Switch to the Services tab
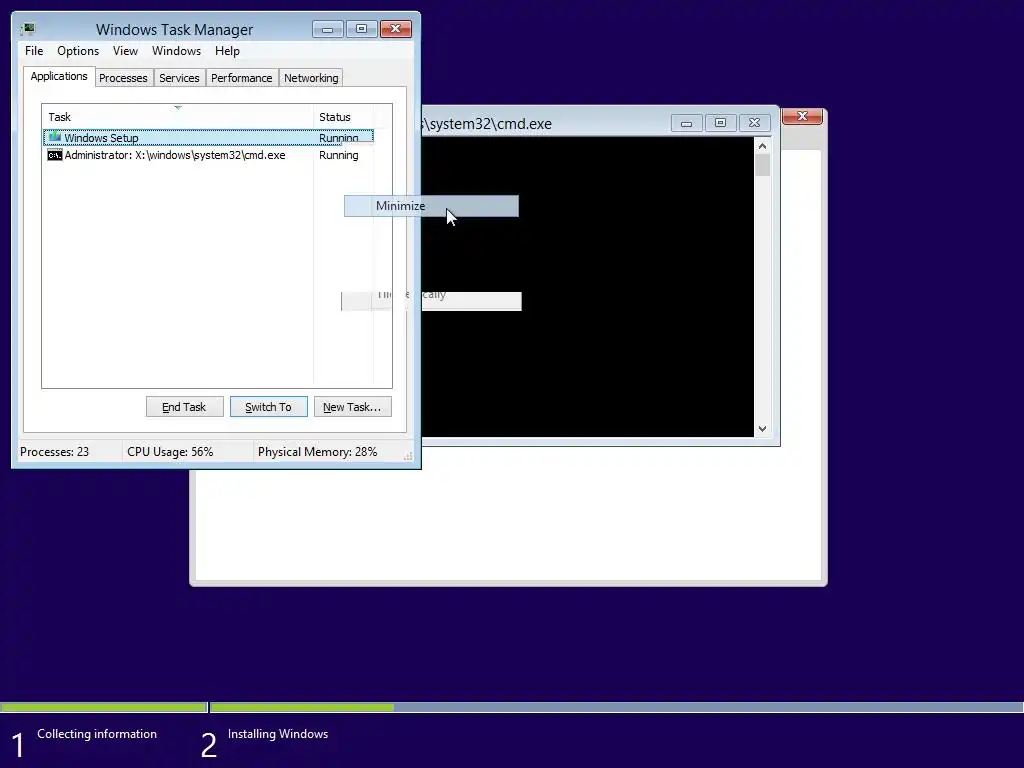This screenshot has height=768, width=1024. coord(179,78)
